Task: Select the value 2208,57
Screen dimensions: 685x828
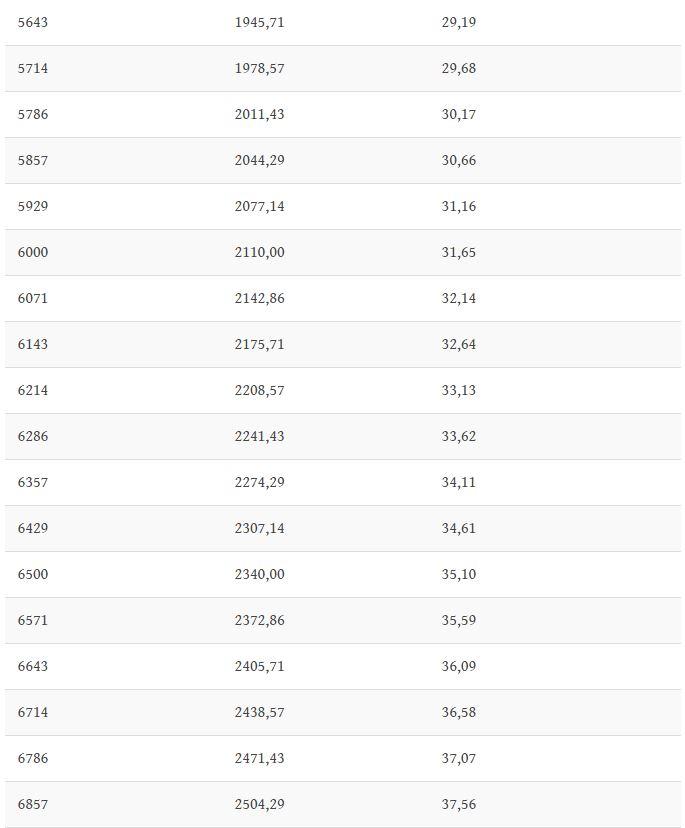Action: click(x=259, y=390)
